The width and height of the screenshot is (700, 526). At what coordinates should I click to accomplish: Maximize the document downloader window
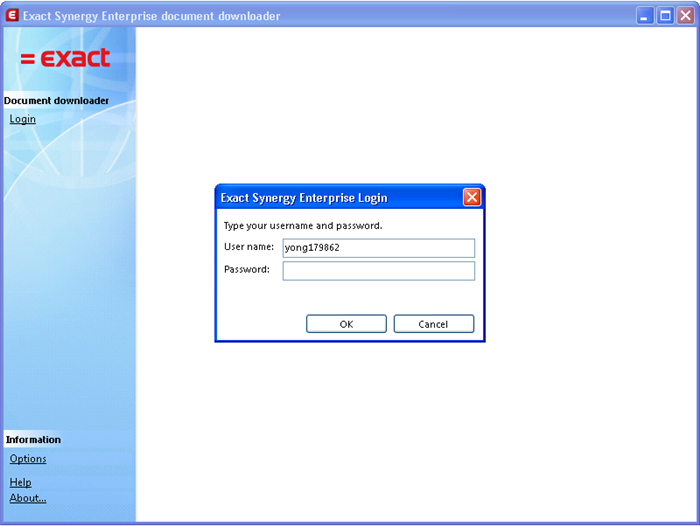(x=665, y=16)
